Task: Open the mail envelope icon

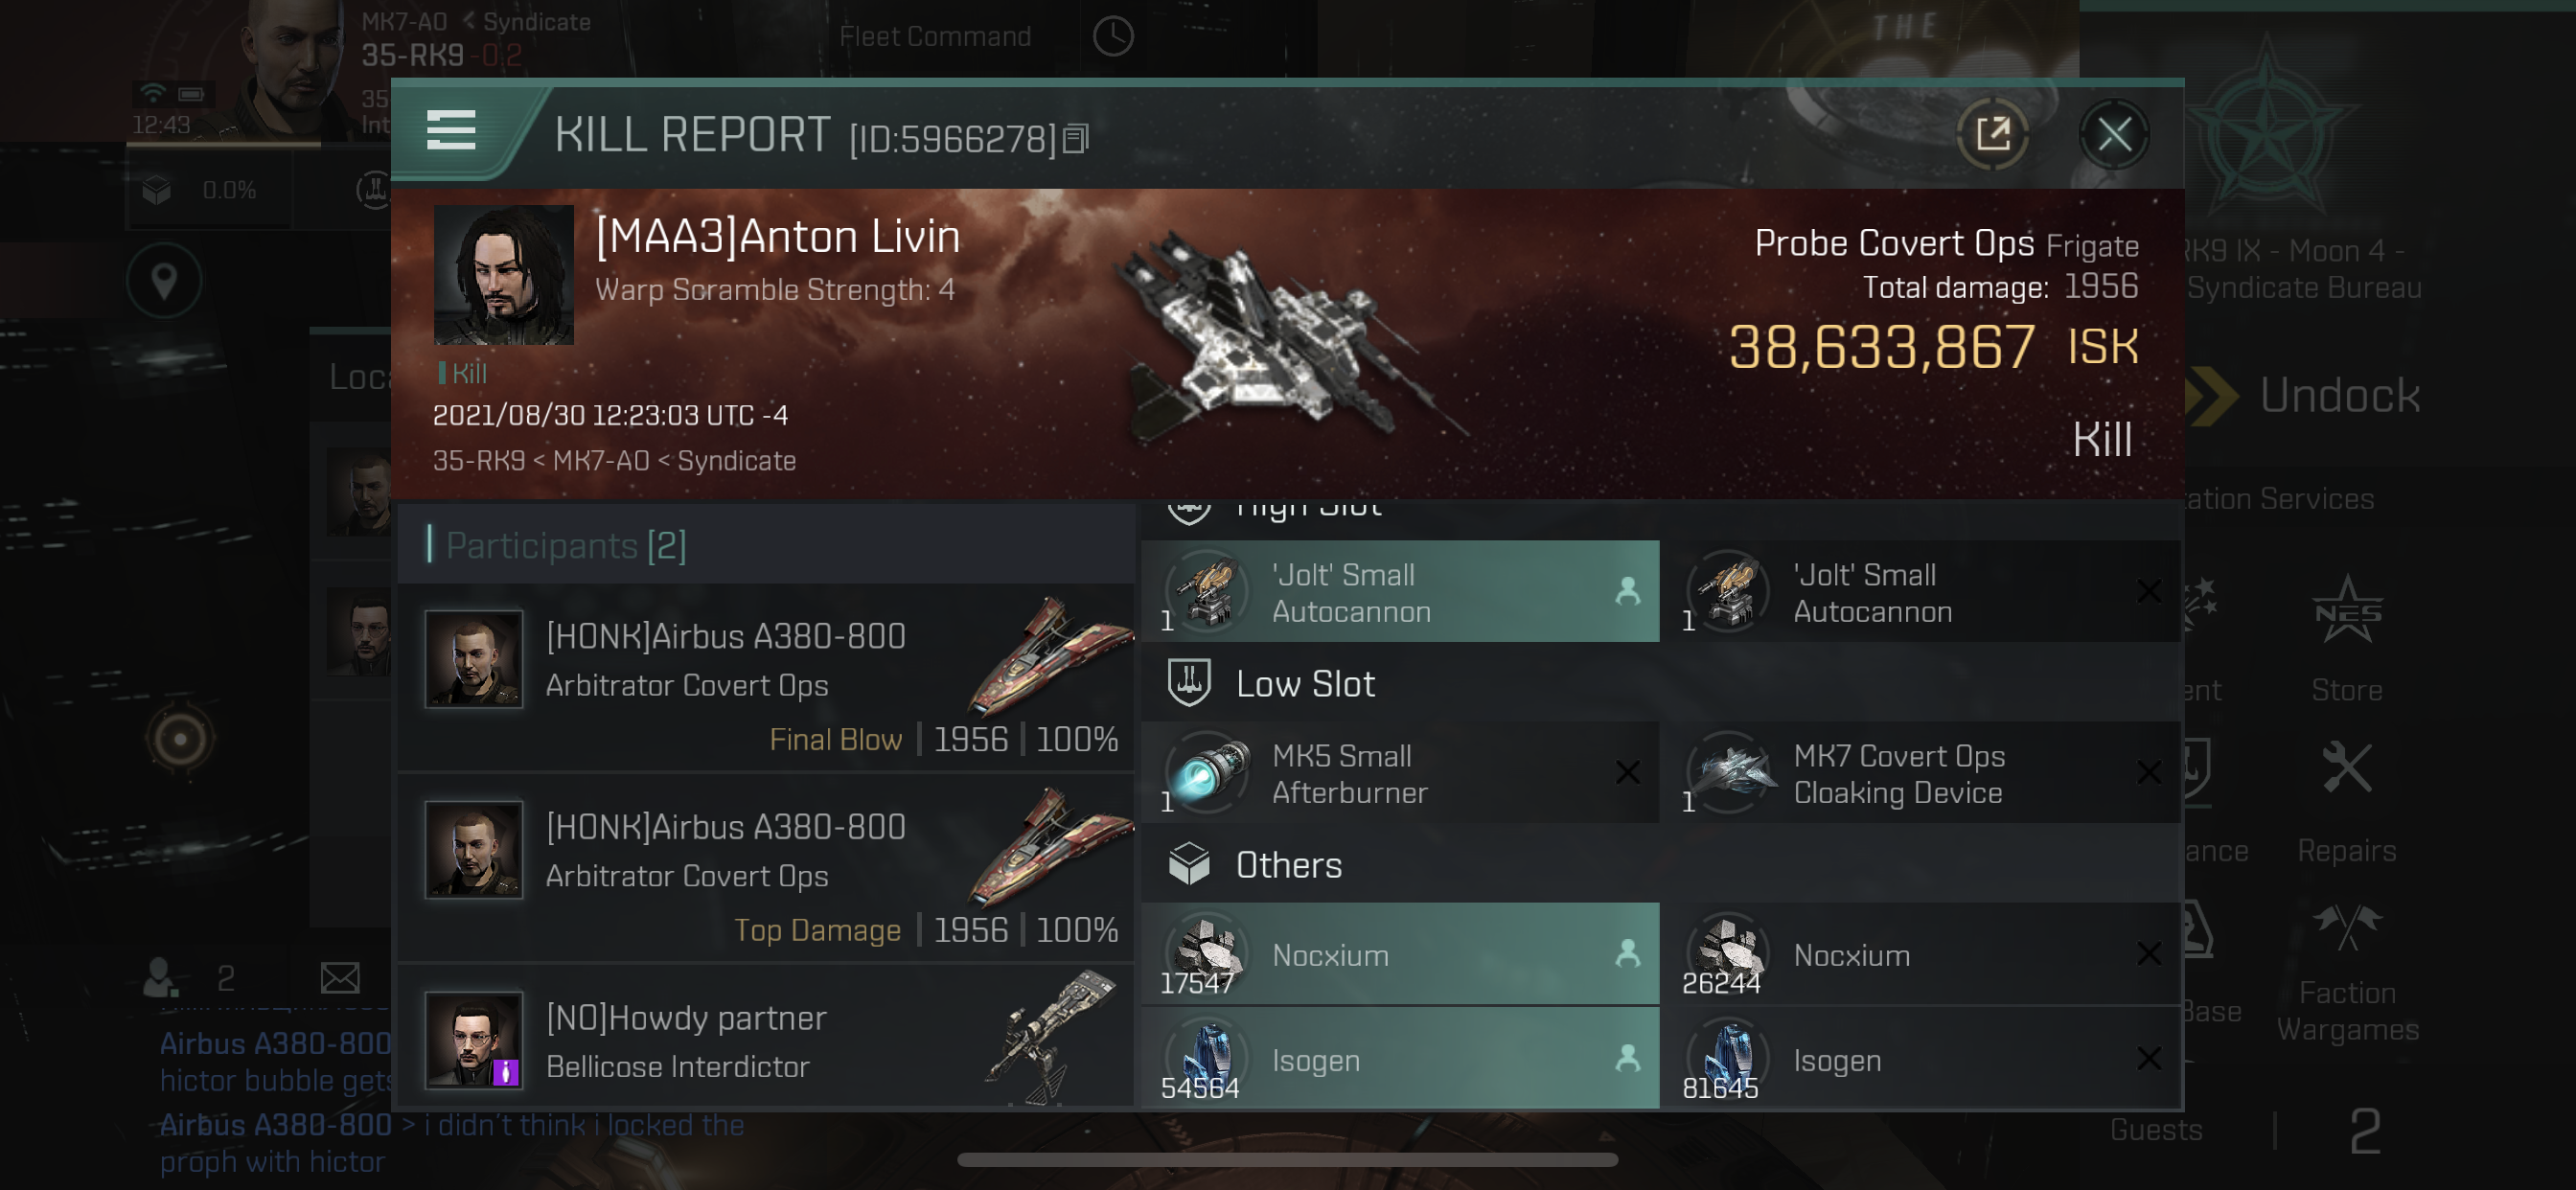Action: pos(340,977)
